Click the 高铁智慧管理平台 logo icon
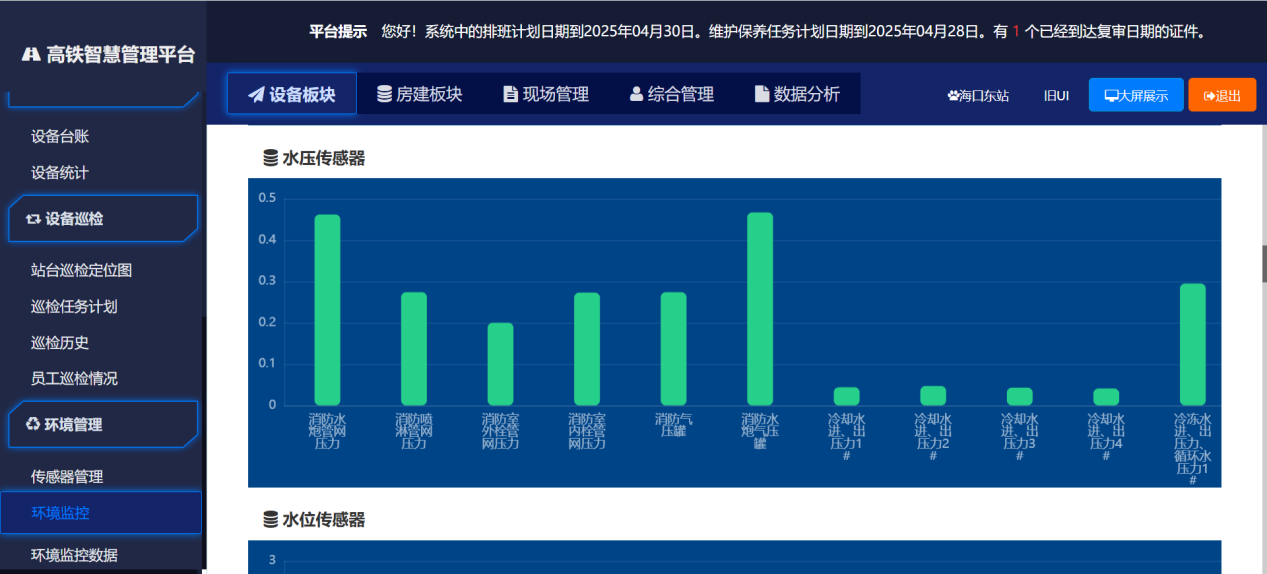This screenshot has width=1267, height=574. (x=31, y=54)
